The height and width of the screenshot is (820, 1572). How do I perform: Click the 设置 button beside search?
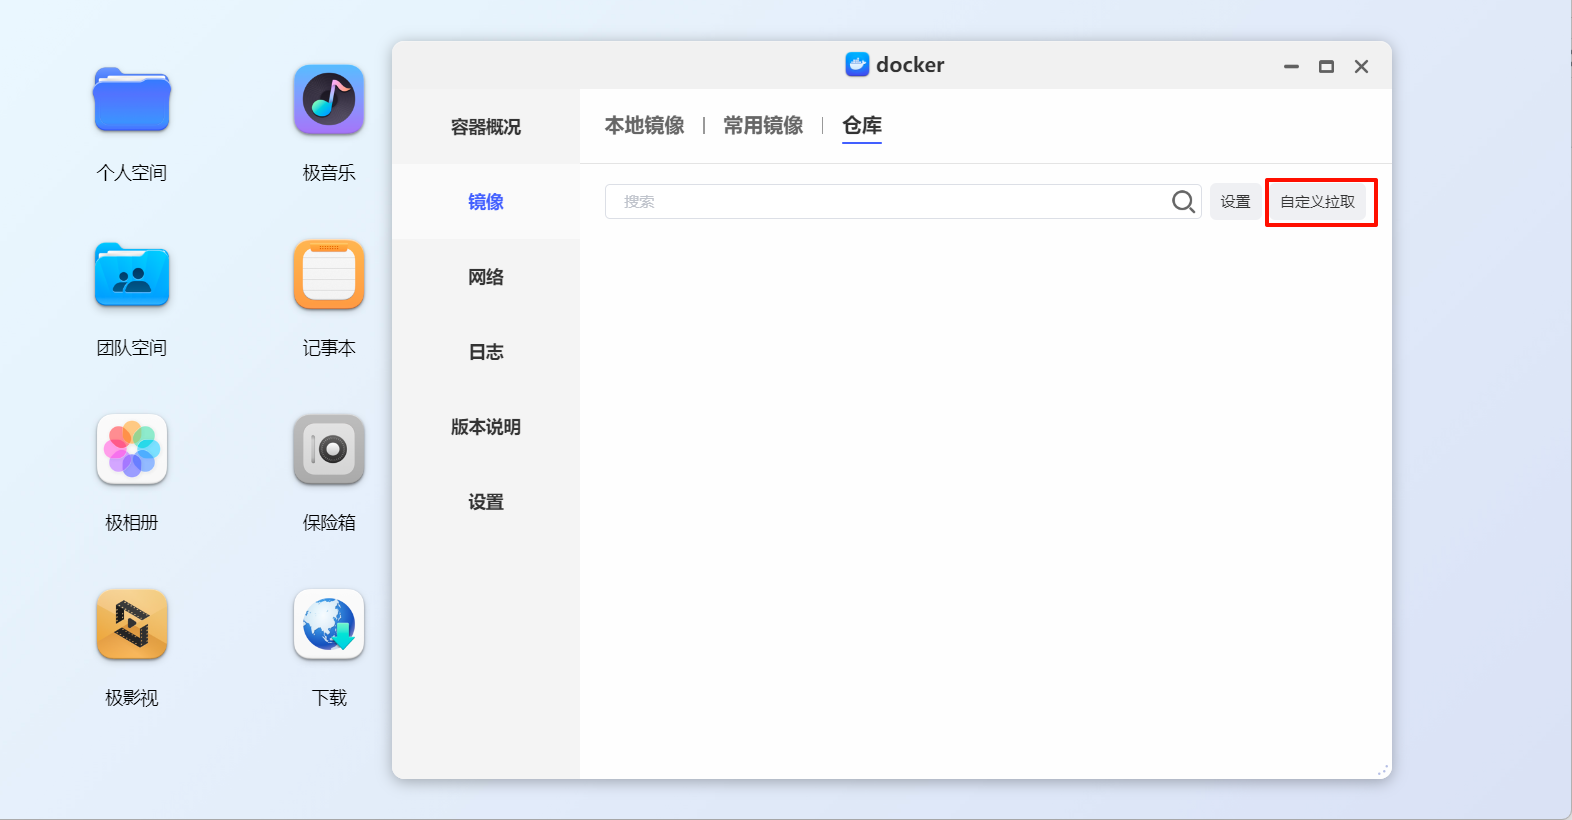point(1235,202)
